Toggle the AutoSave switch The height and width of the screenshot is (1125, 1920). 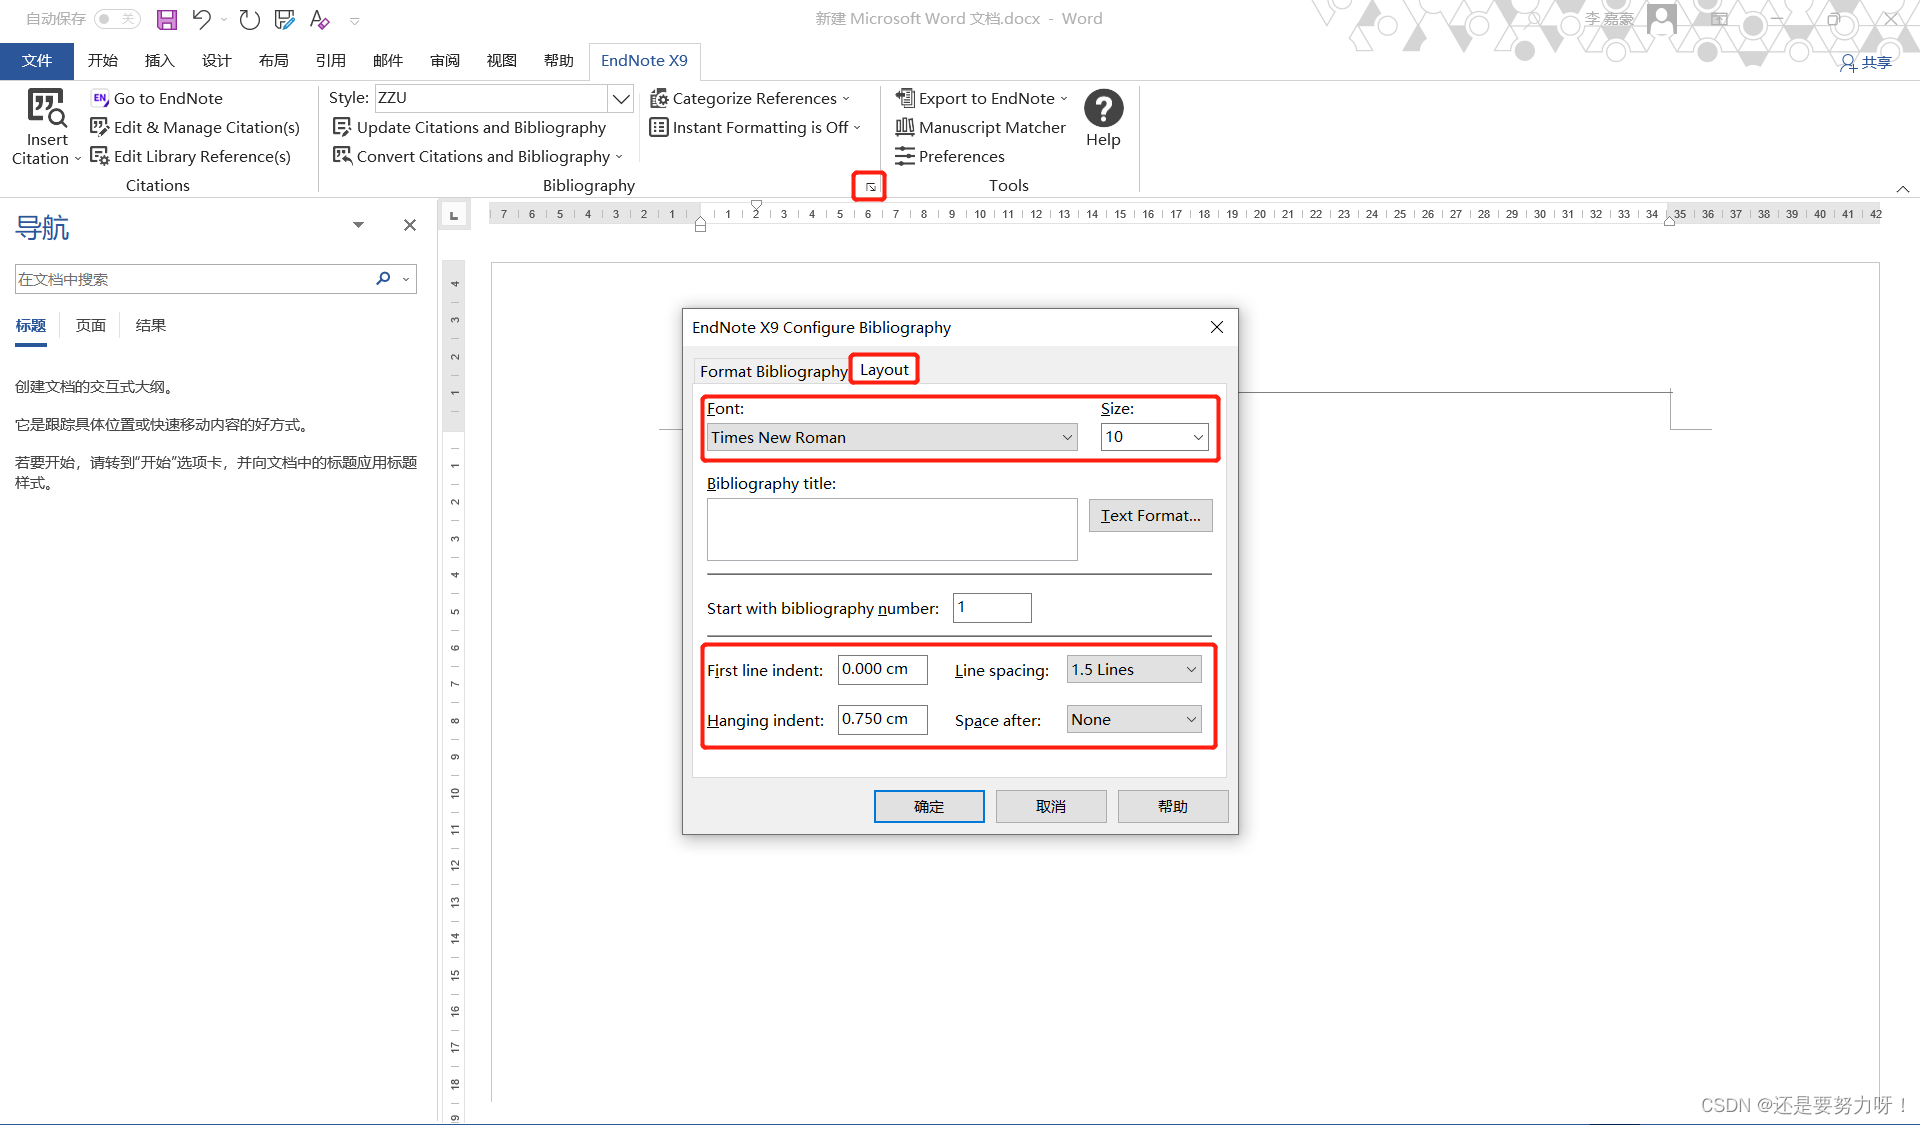(x=116, y=19)
